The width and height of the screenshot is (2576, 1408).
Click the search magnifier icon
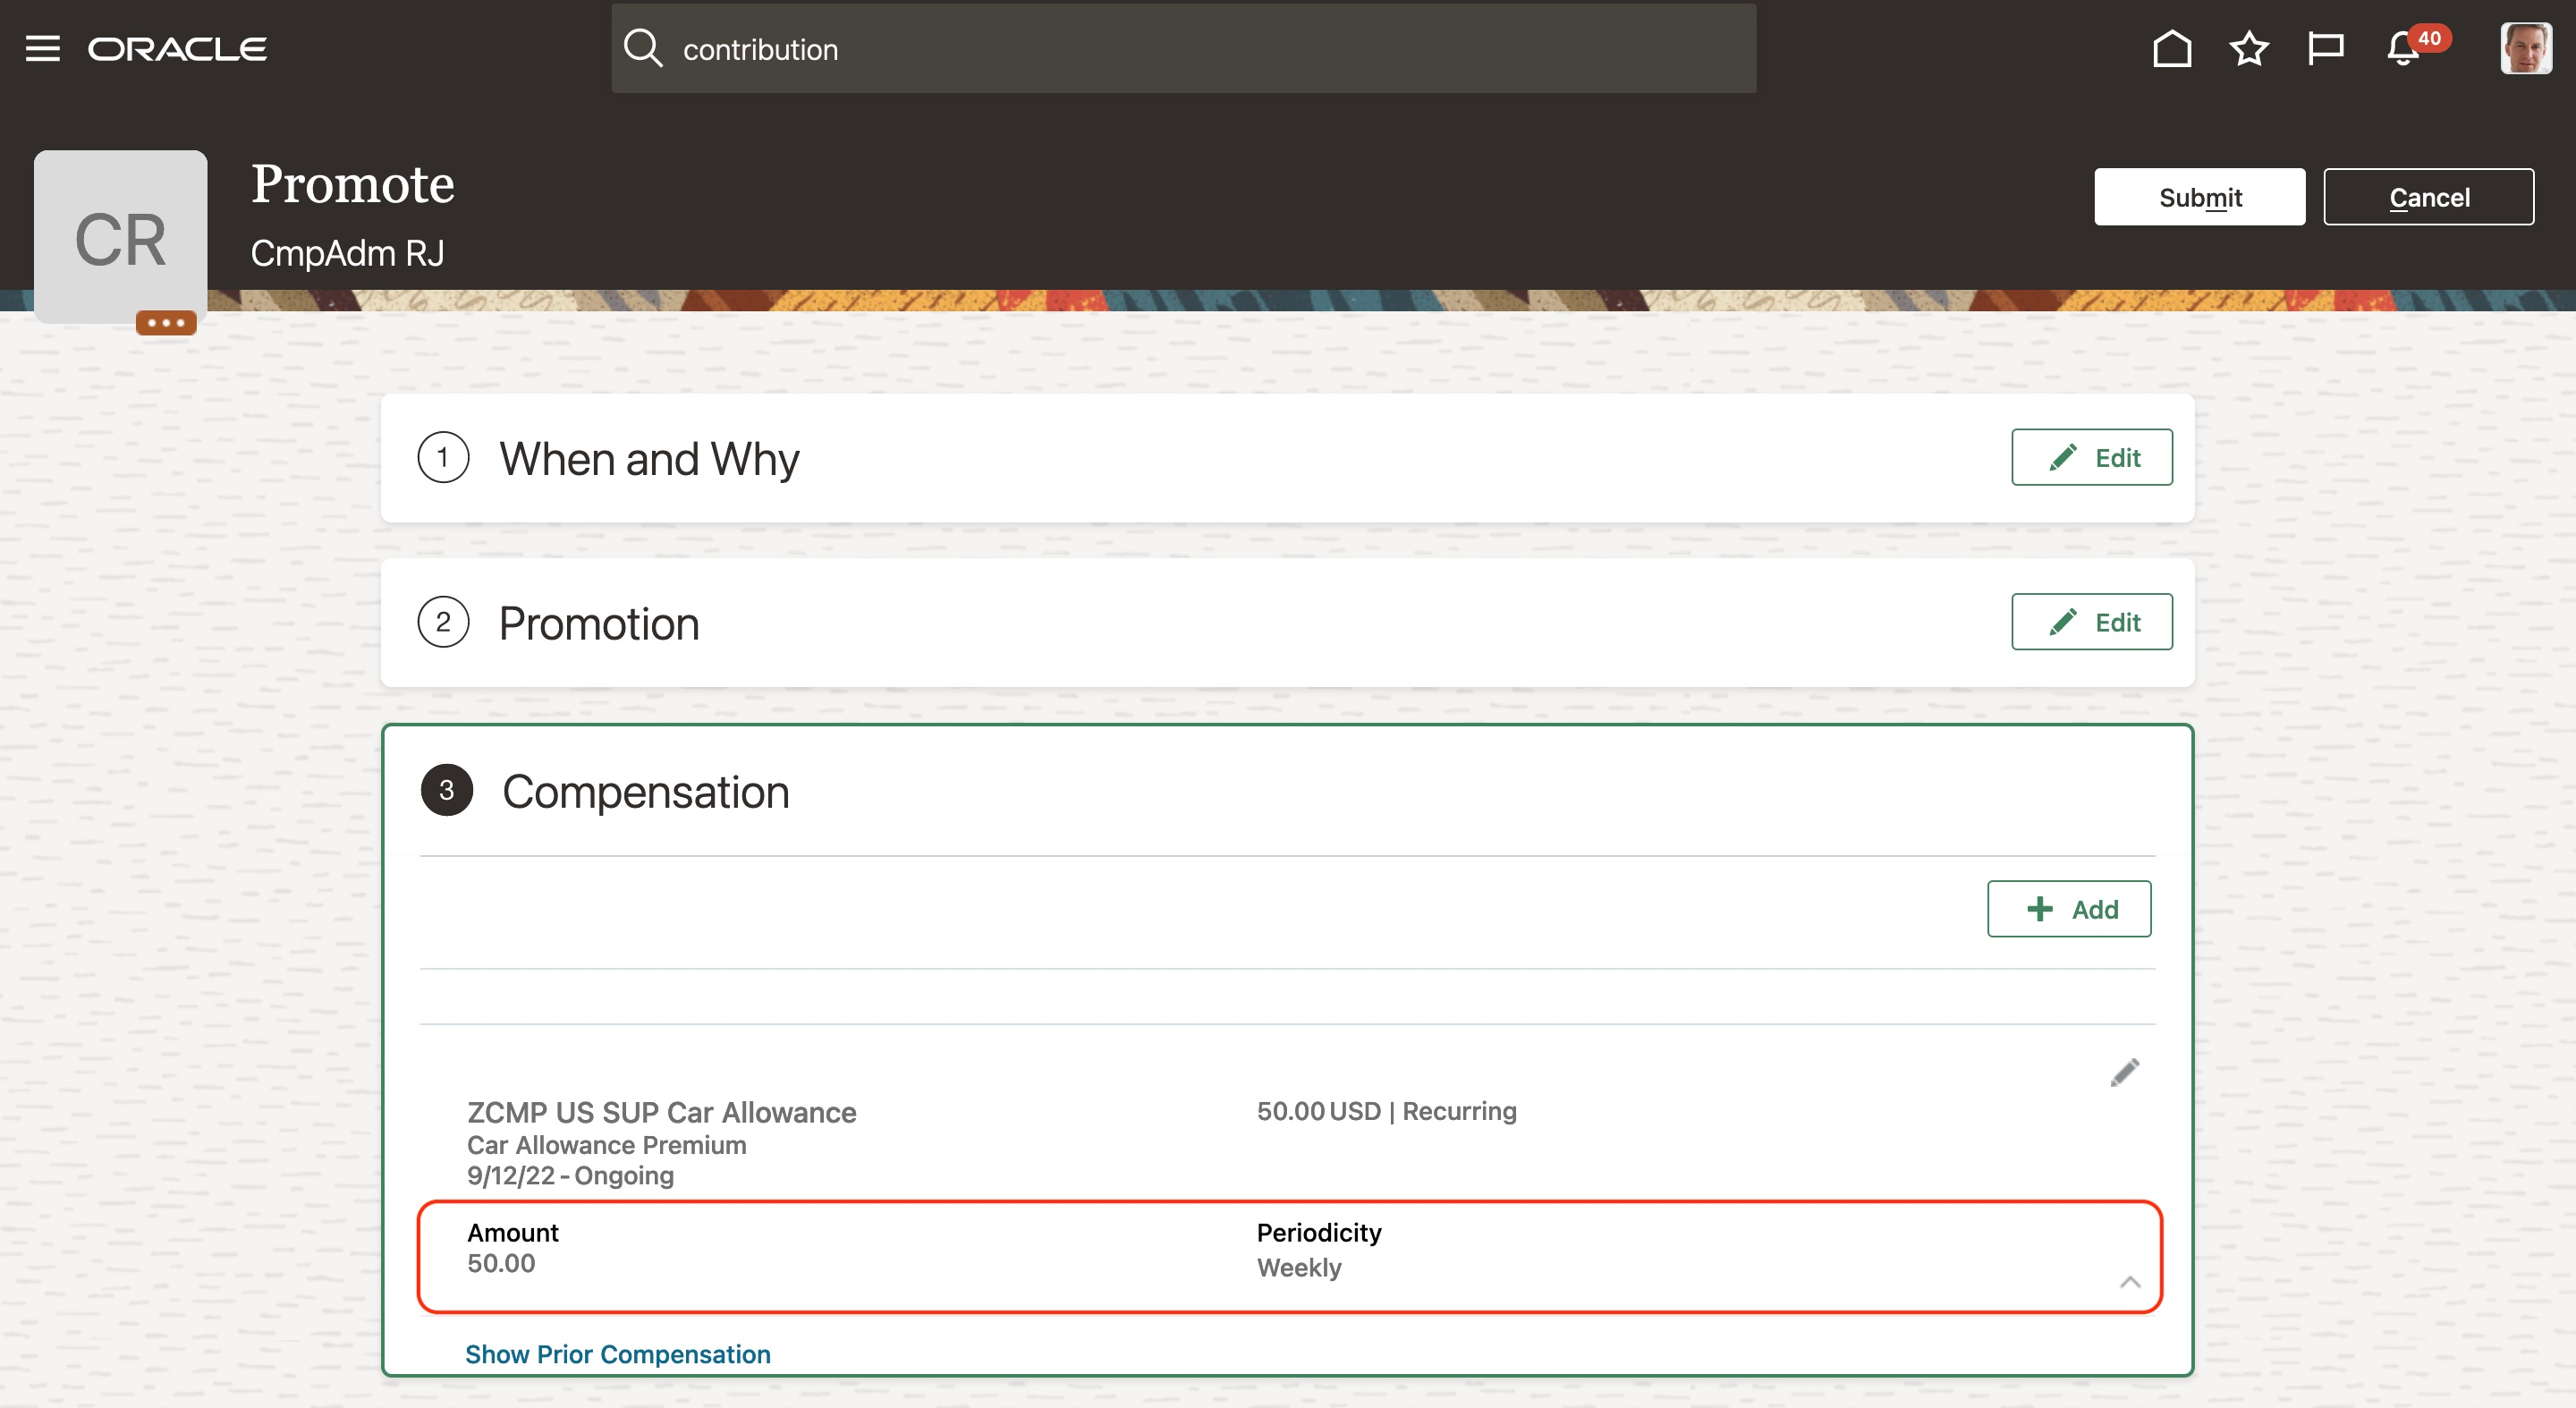[643, 48]
